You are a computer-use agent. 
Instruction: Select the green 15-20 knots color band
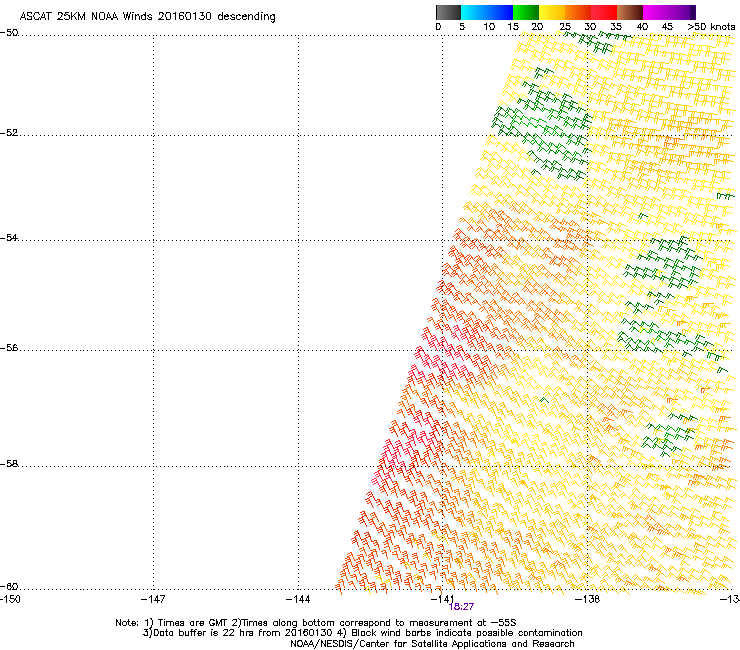(526, 12)
